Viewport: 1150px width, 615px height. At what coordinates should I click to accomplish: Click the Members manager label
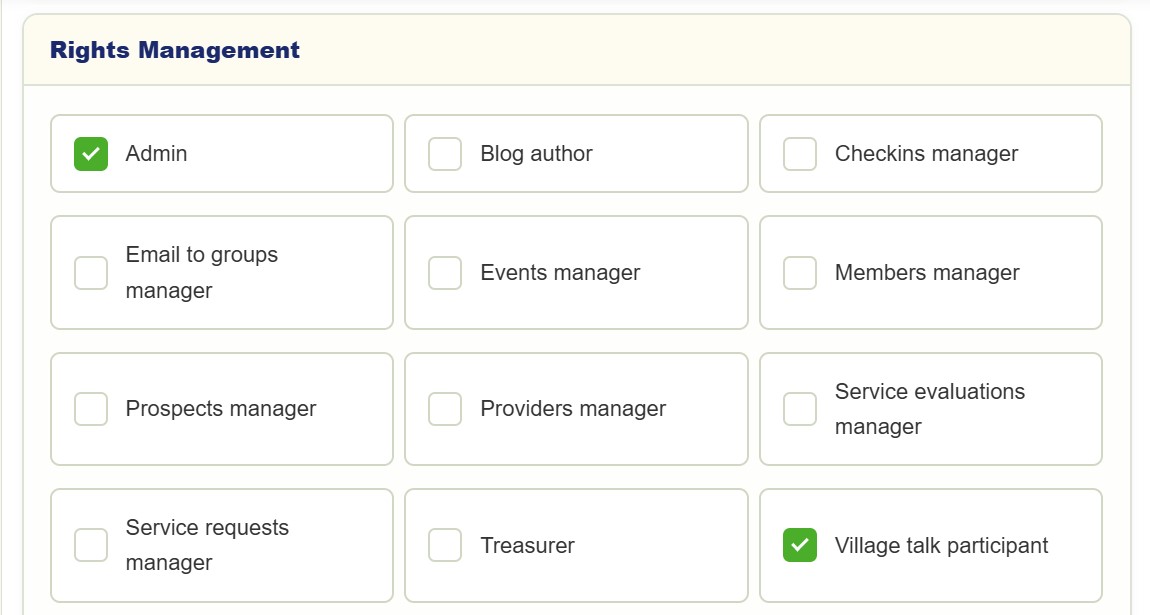tap(927, 273)
